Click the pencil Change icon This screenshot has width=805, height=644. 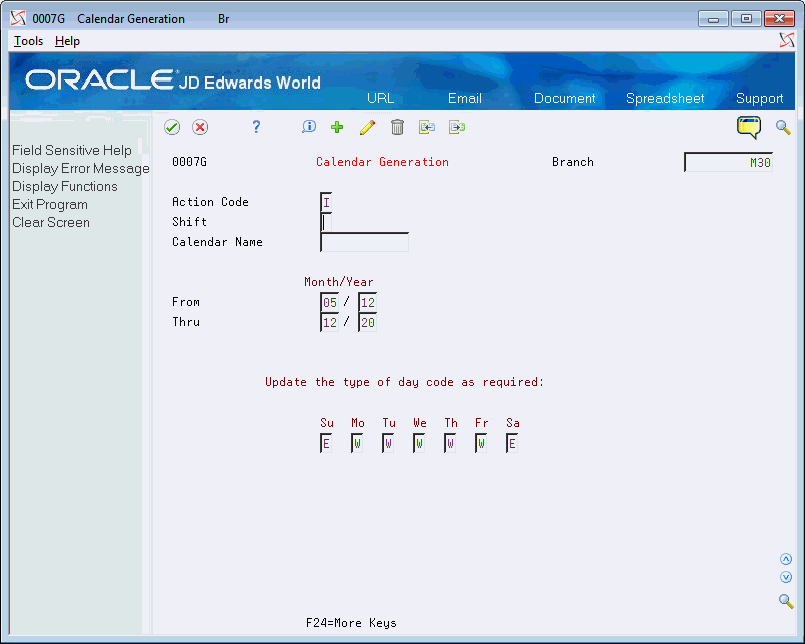368,127
